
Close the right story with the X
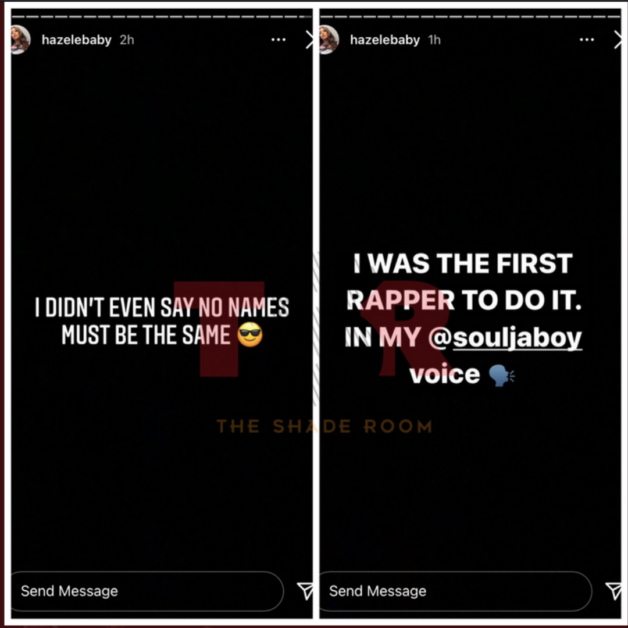pyautogui.click(x=618, y=40)
